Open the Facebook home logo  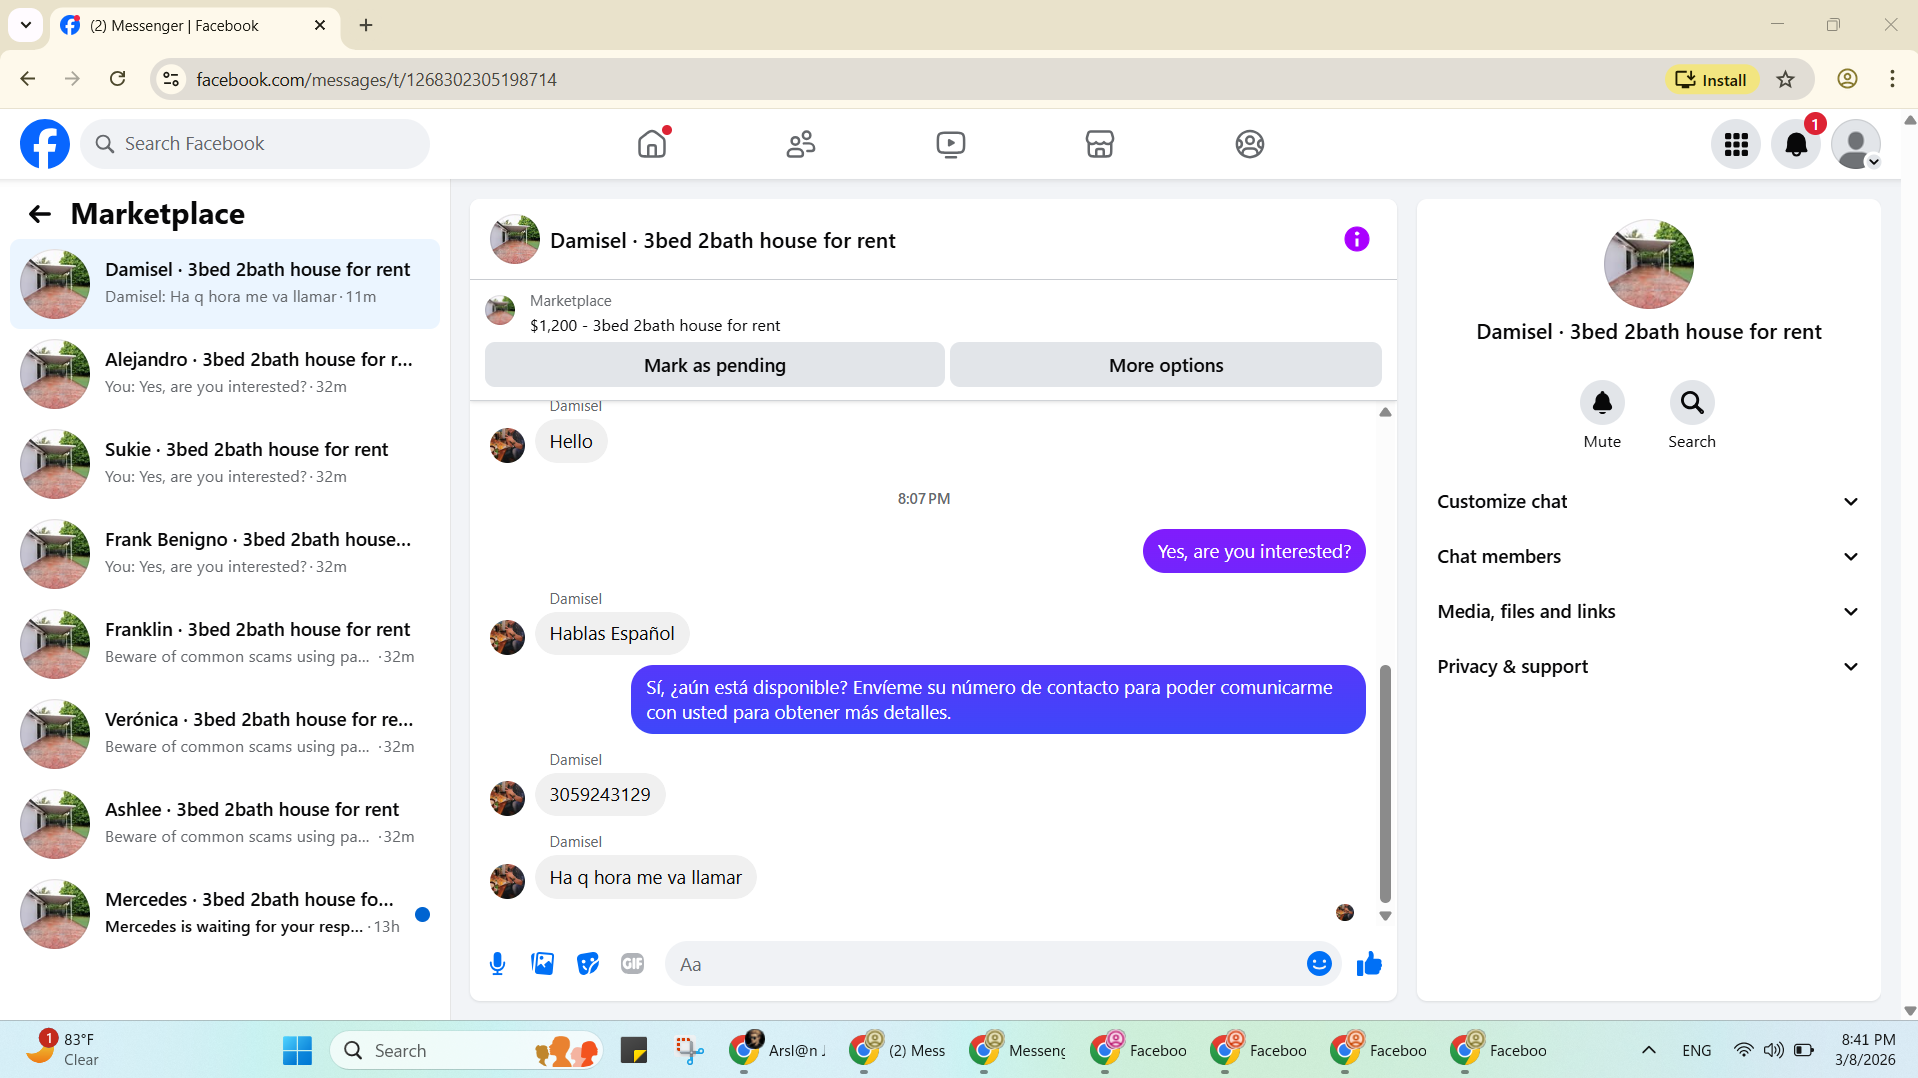45,144
